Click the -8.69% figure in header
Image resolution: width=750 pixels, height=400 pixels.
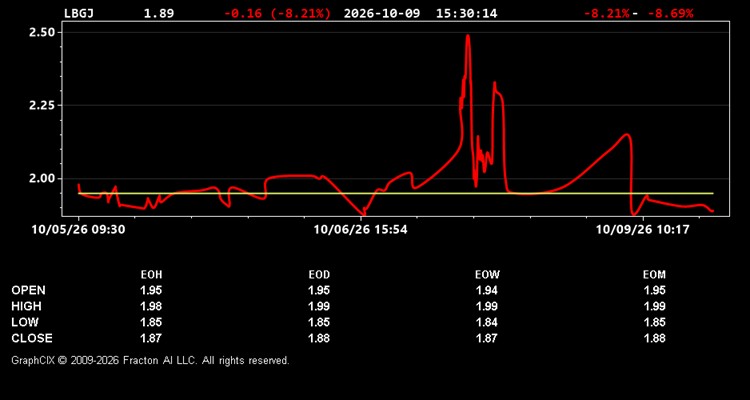[670, 13]
